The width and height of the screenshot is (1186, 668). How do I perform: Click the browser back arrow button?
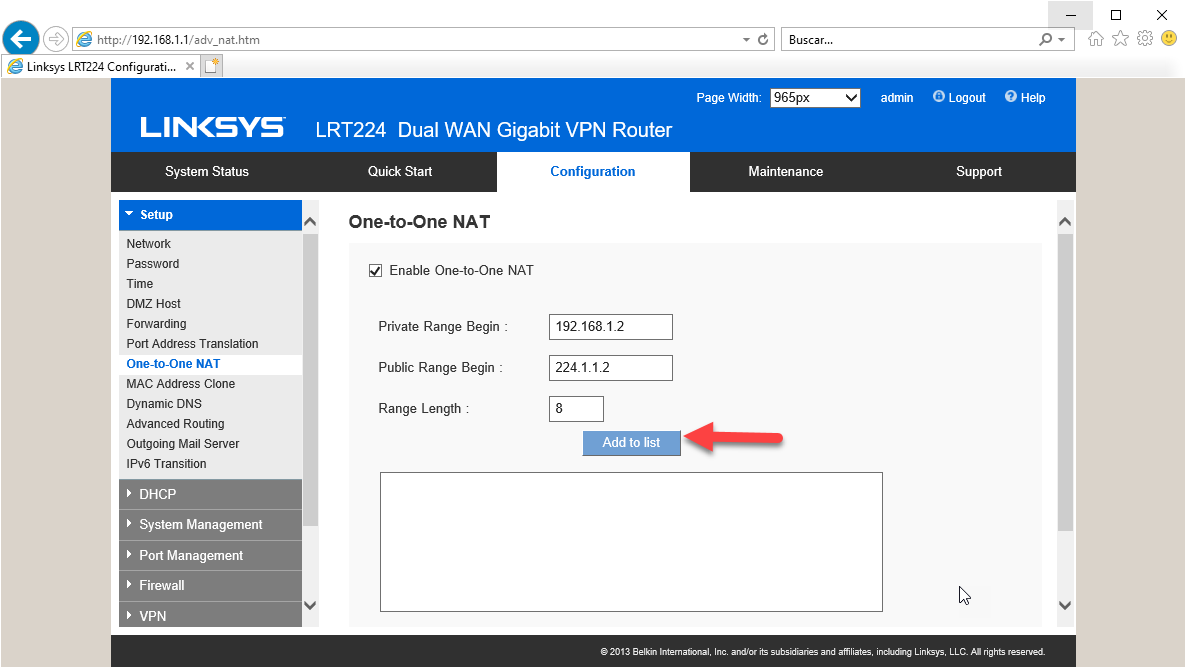(21, 39)
